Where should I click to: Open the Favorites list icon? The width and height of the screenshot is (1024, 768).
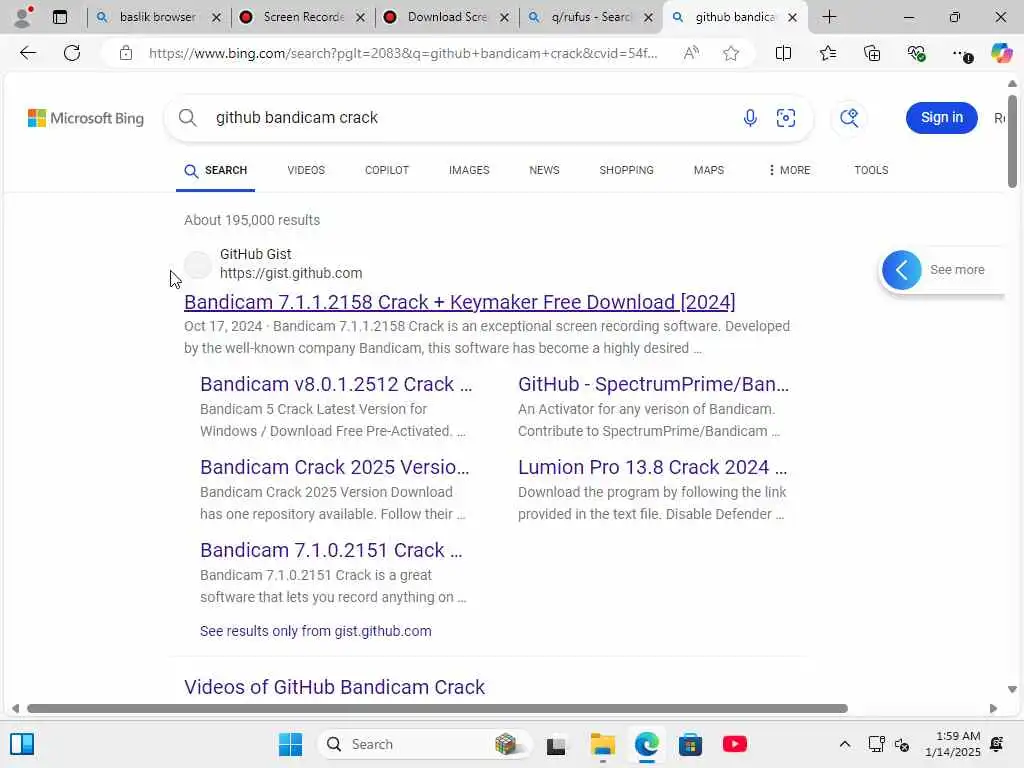coord(827,53)
